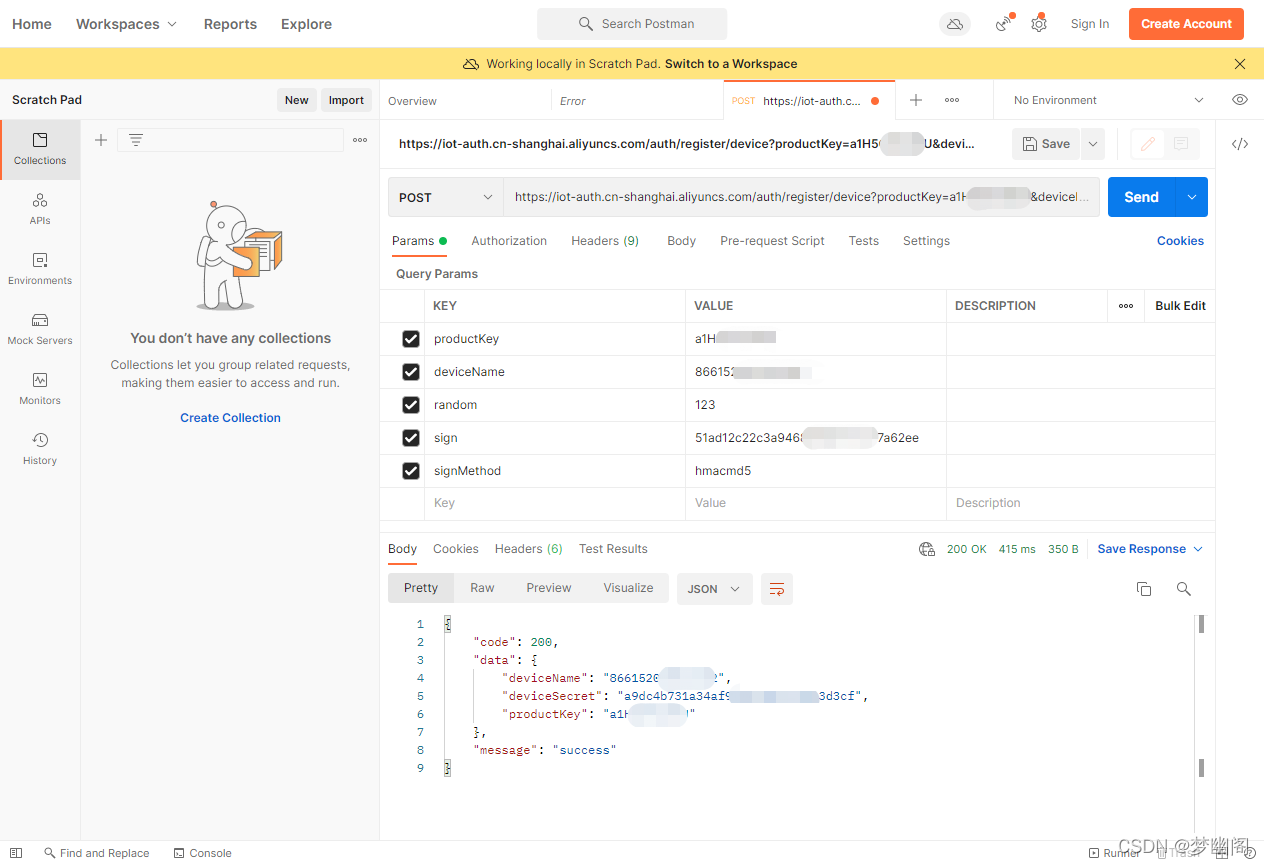
Task: Open the Workspaces dropdown menu
Action: coord(127,24)
